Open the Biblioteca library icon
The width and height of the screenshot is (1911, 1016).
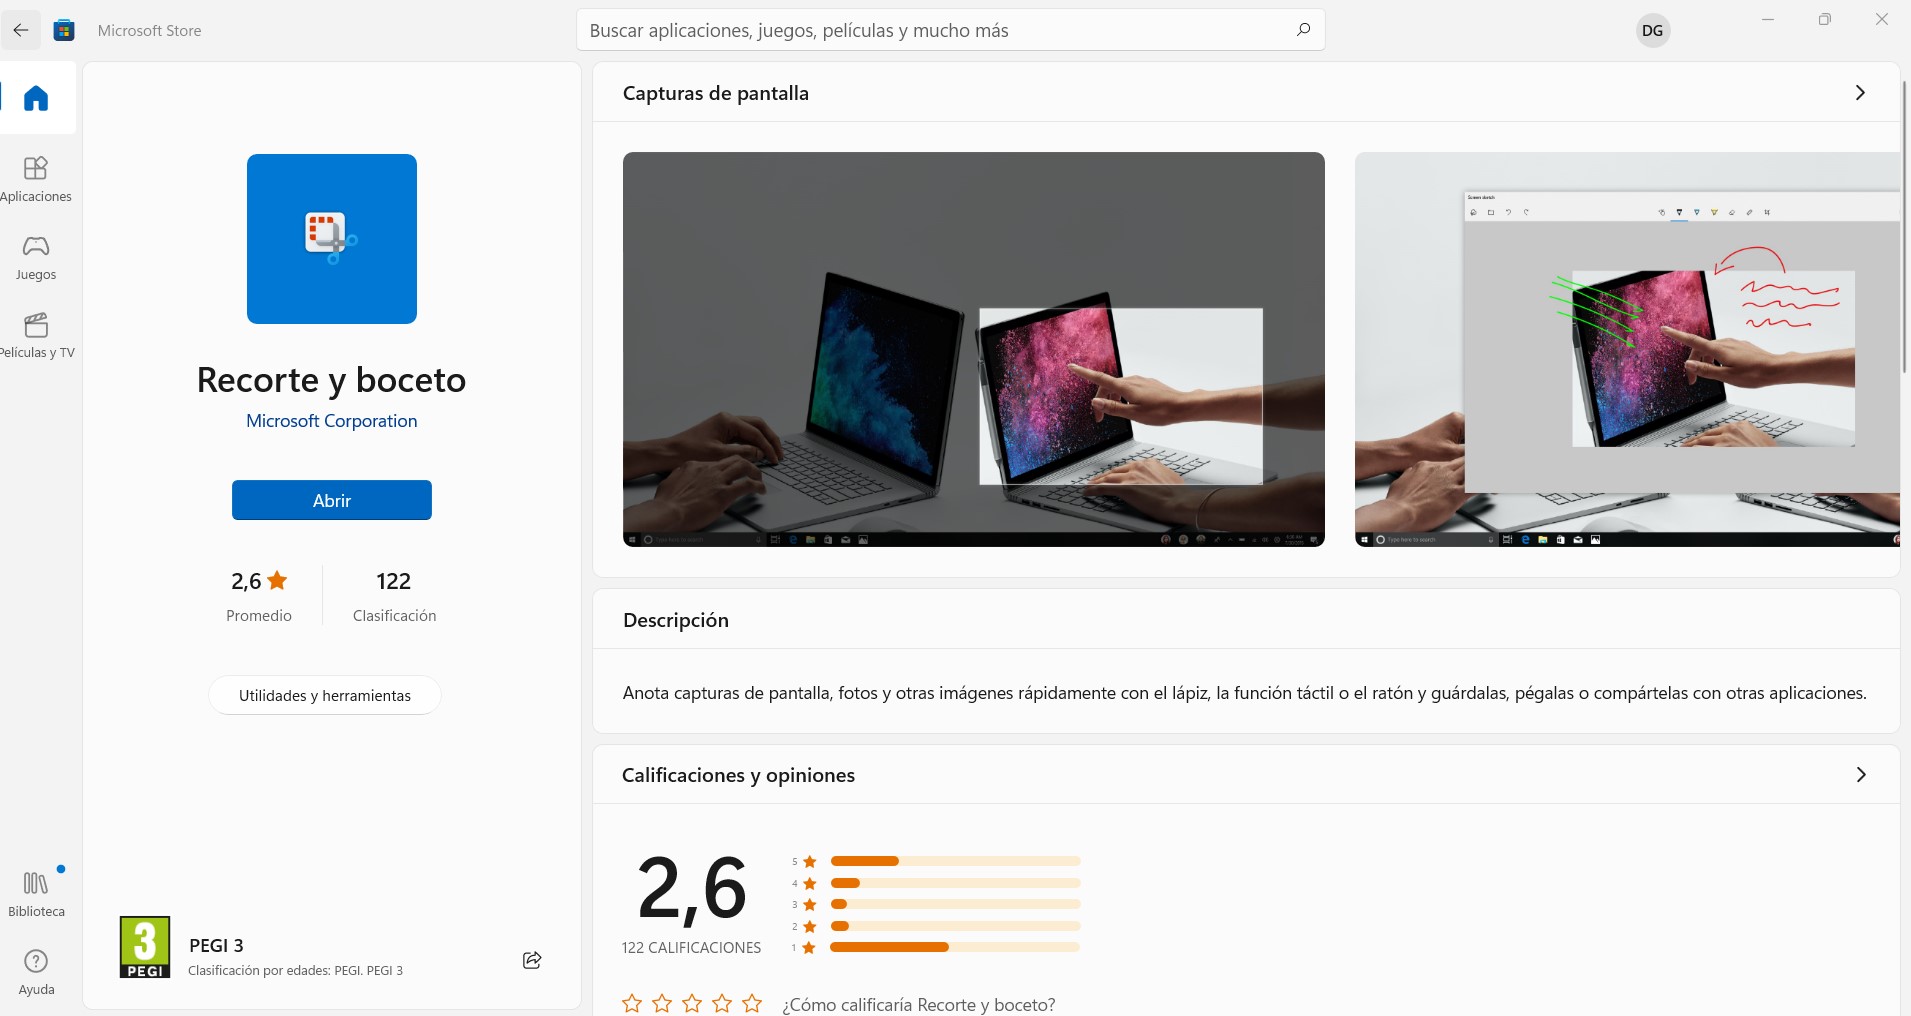(36, 894)
